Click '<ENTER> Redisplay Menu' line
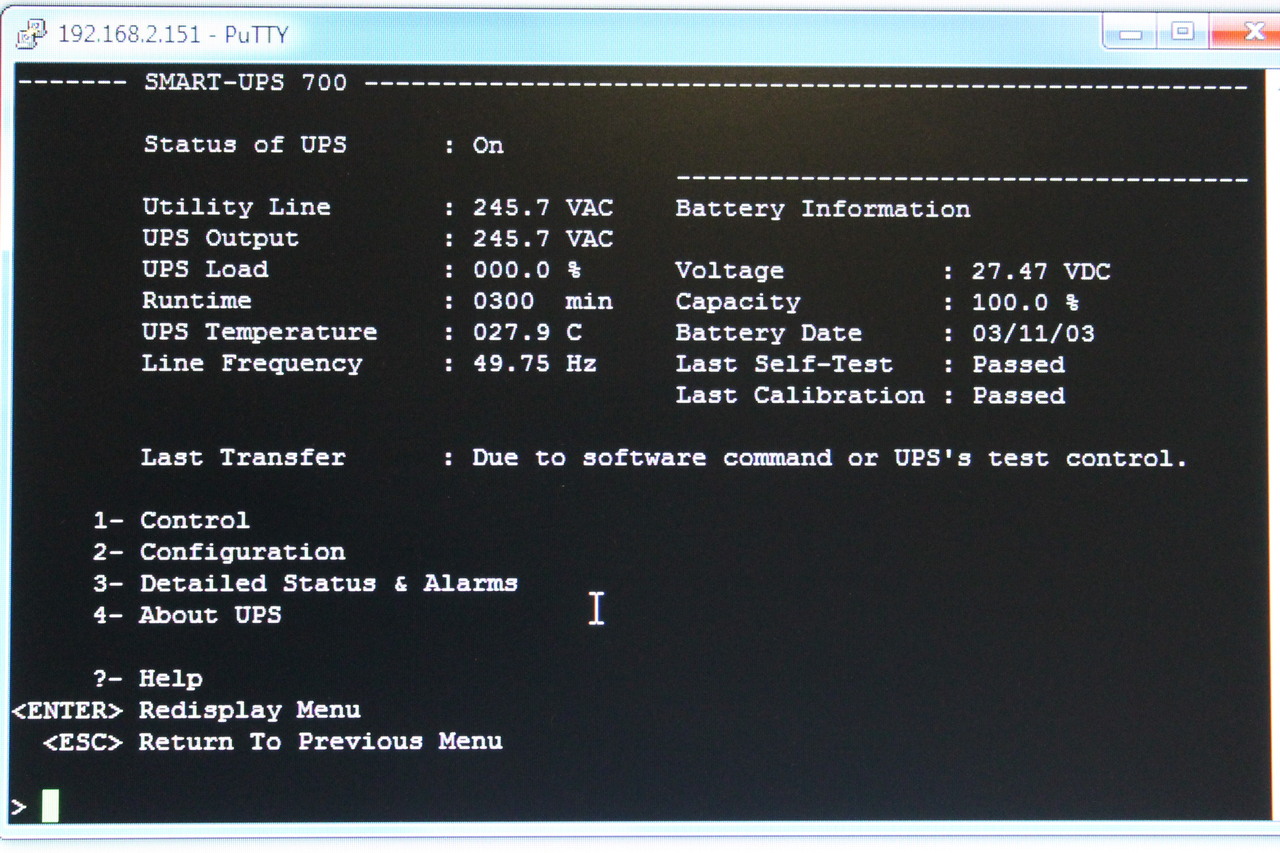This screenshot has height=853, width=1280. (x=186, y=710)
